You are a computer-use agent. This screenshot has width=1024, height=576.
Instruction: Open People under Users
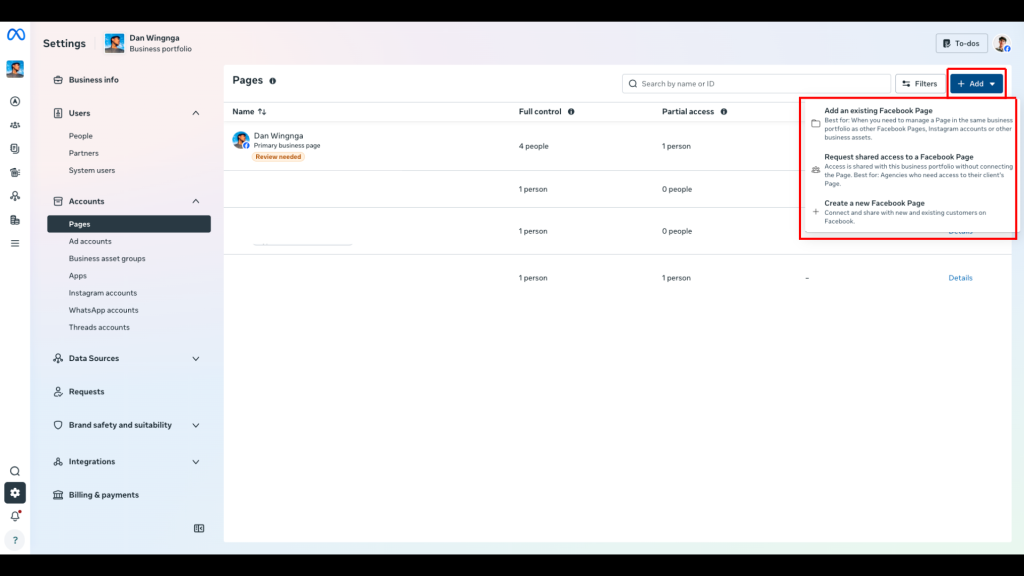tap(80, 136)
